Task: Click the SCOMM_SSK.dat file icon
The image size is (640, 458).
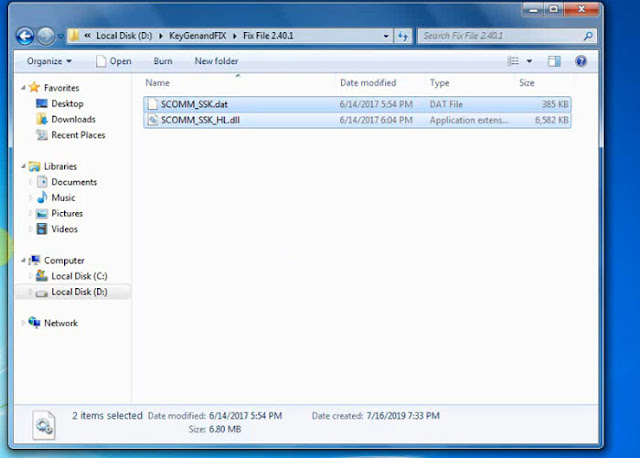Action: [153, 104]
